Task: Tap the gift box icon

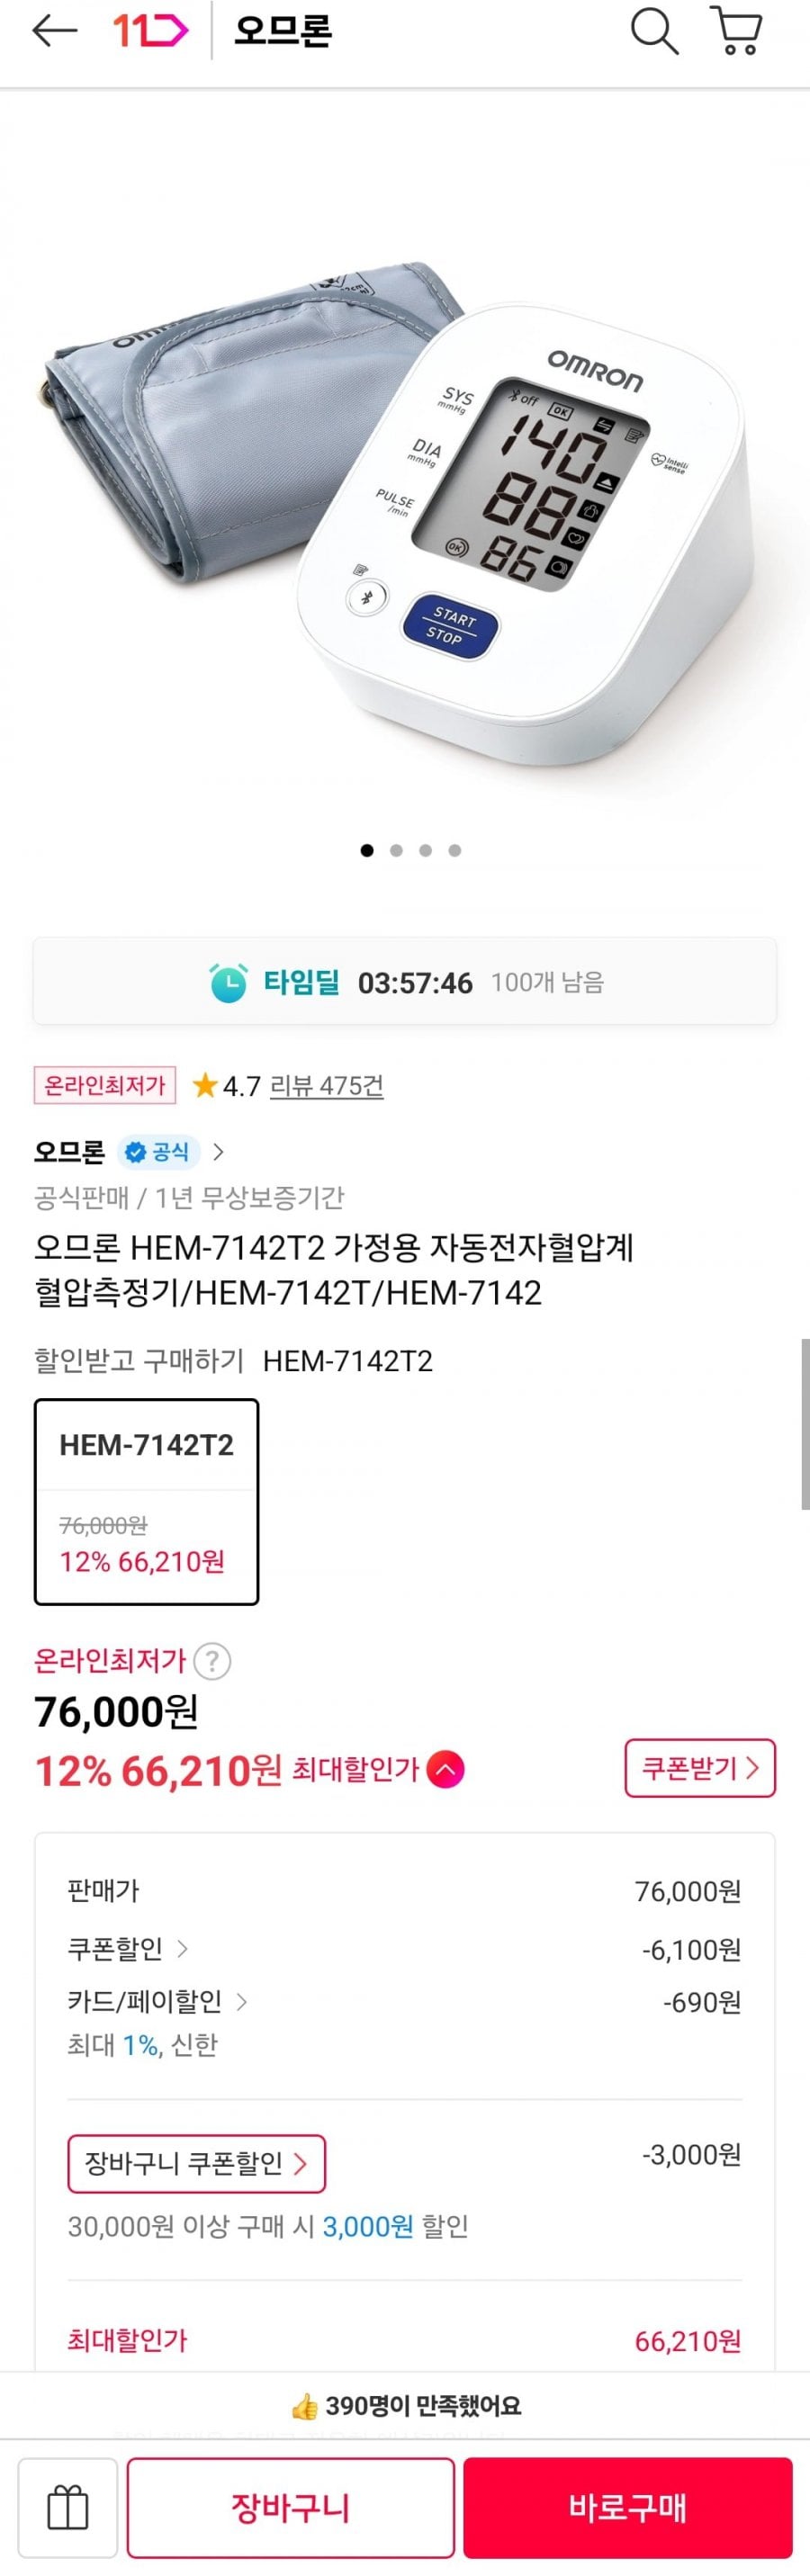Action: tap(68, 2508)
